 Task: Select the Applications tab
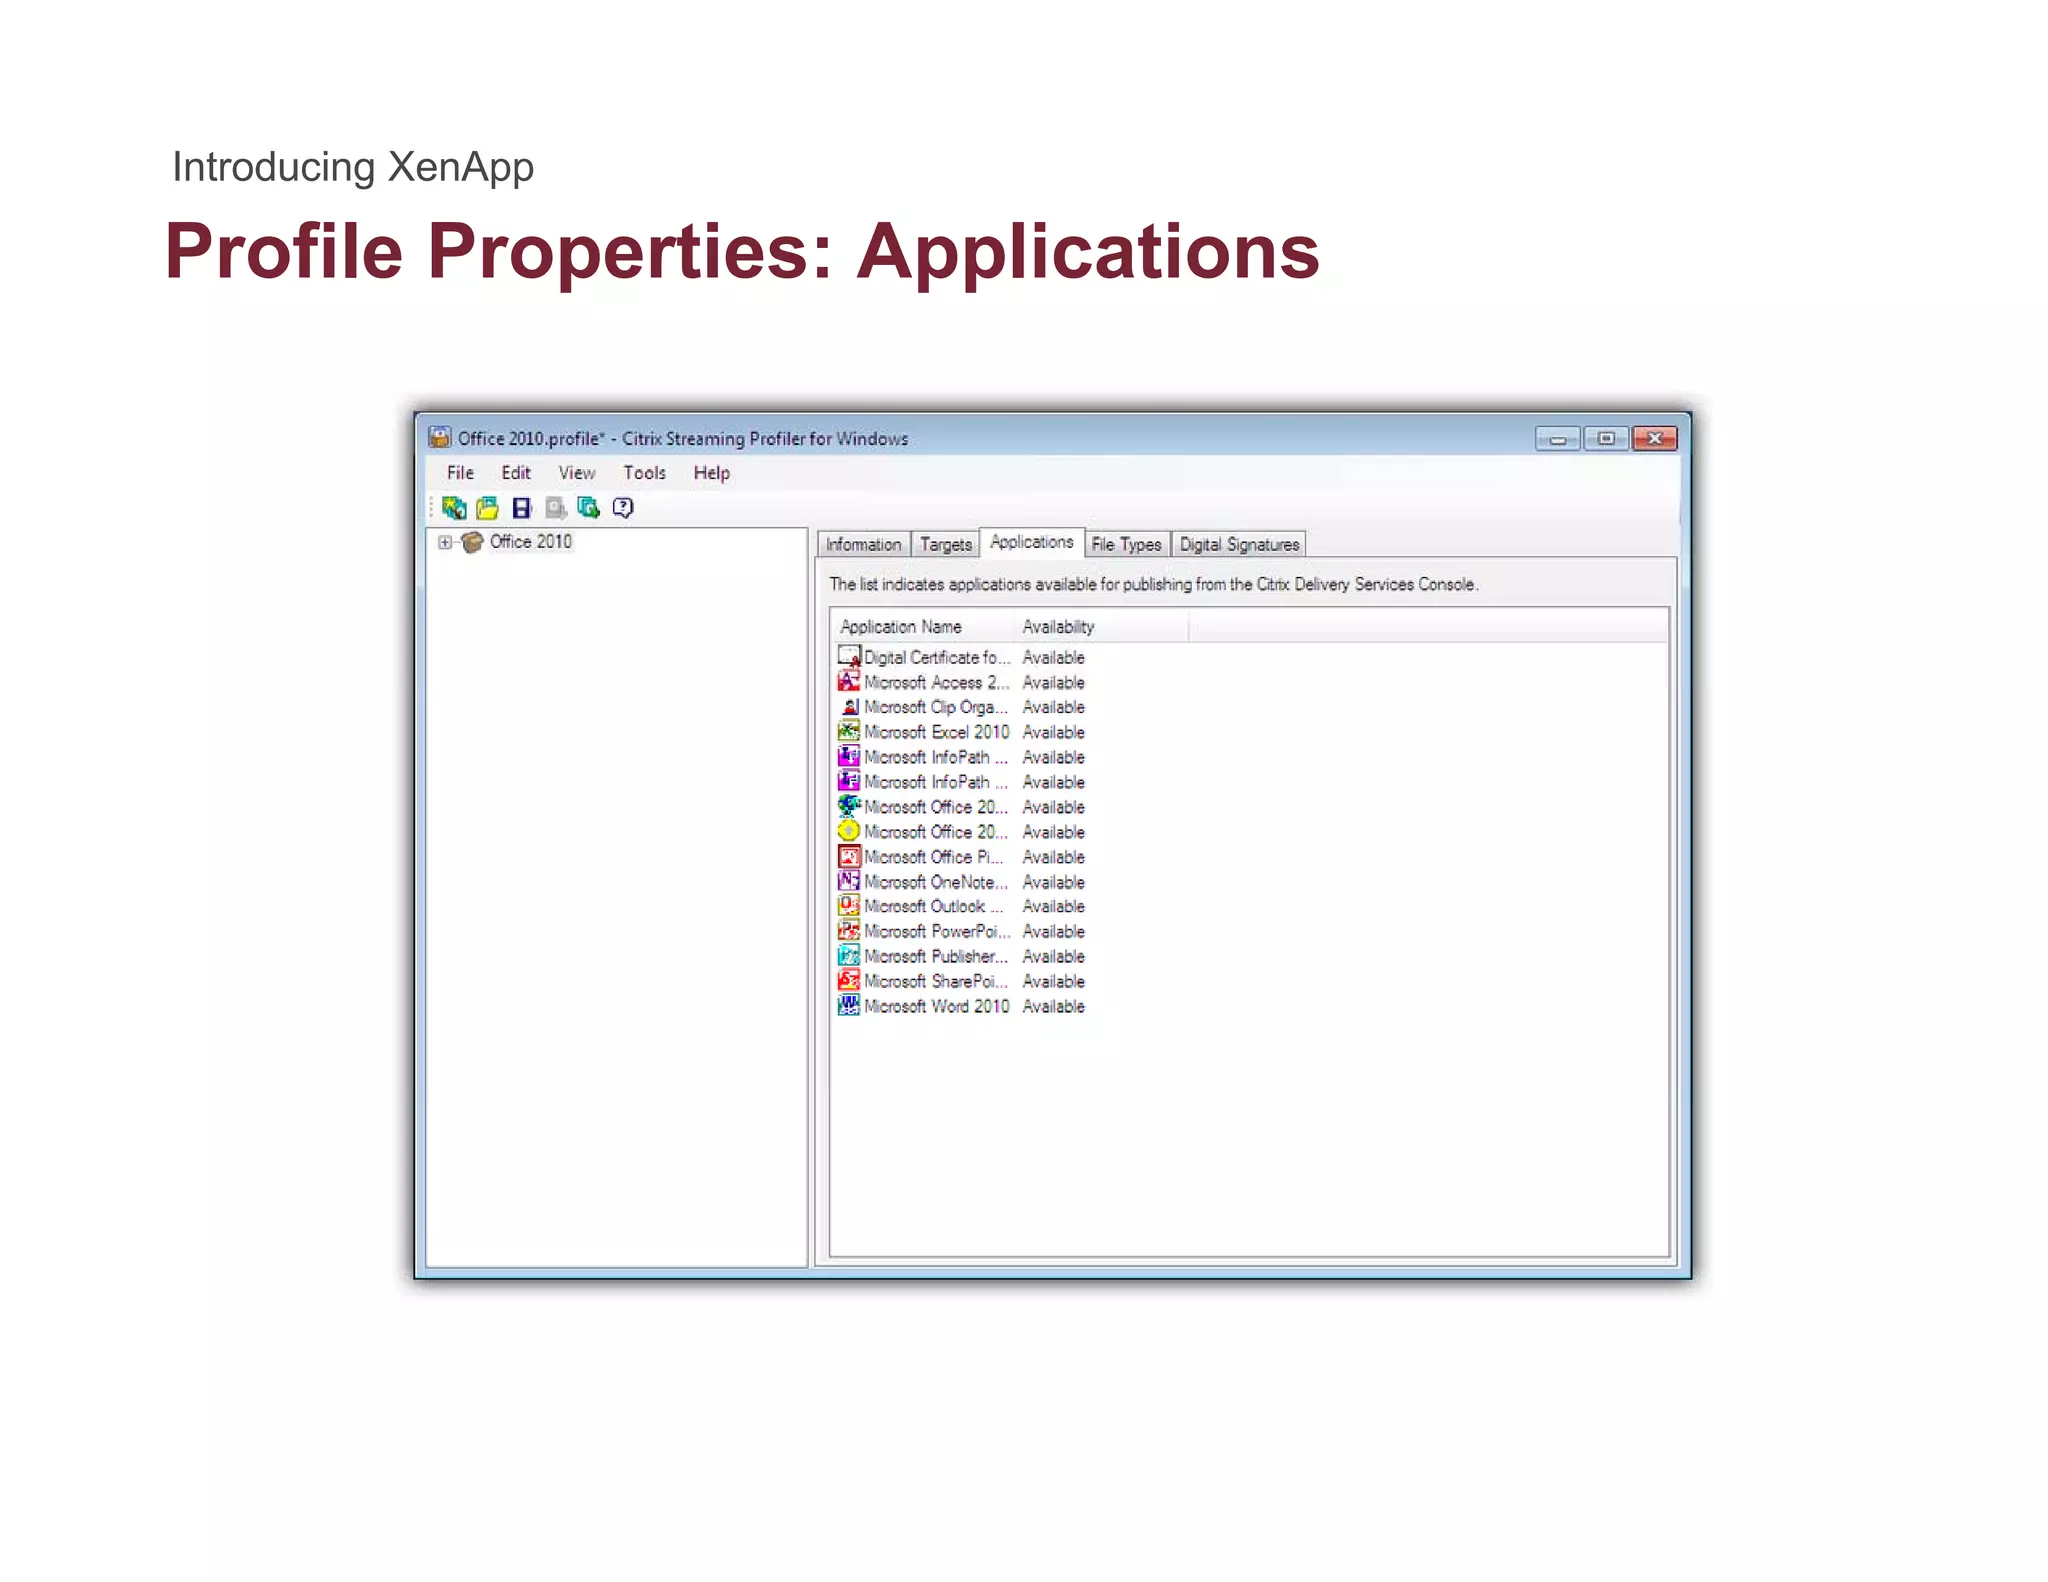pos(1032,542)
